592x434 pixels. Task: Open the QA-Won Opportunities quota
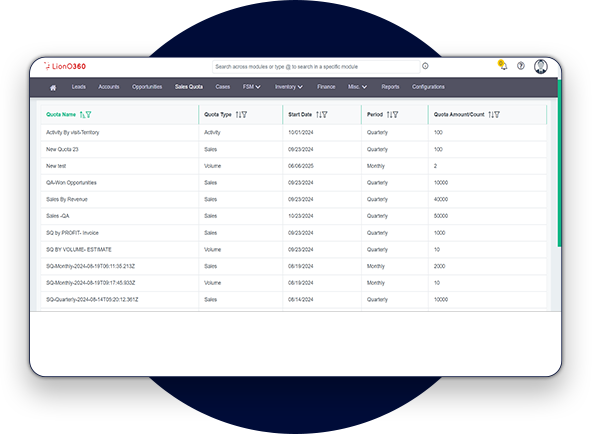(x=71, y=183)
